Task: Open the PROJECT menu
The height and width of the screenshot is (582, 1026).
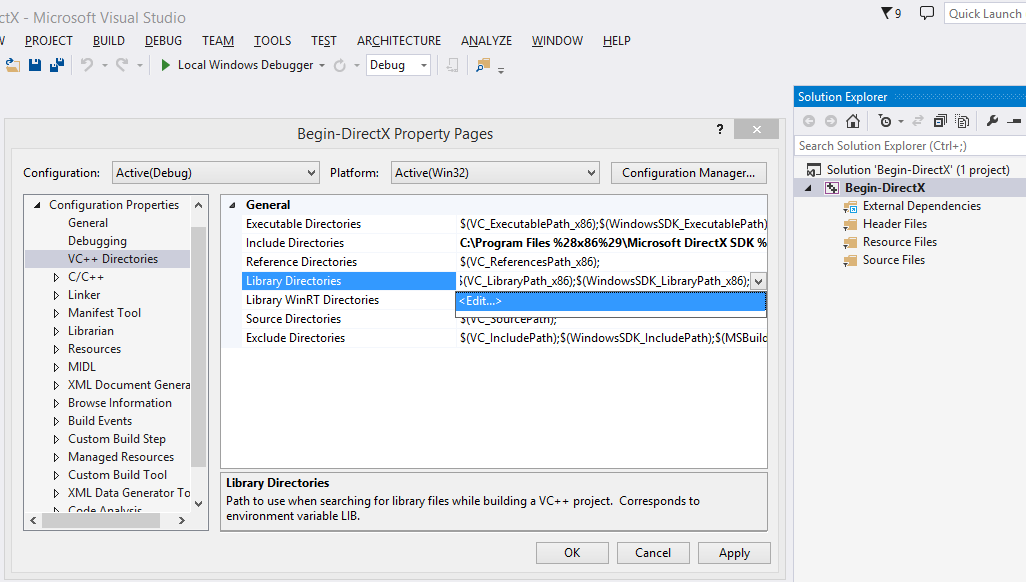Action: [x=48, y=41]
